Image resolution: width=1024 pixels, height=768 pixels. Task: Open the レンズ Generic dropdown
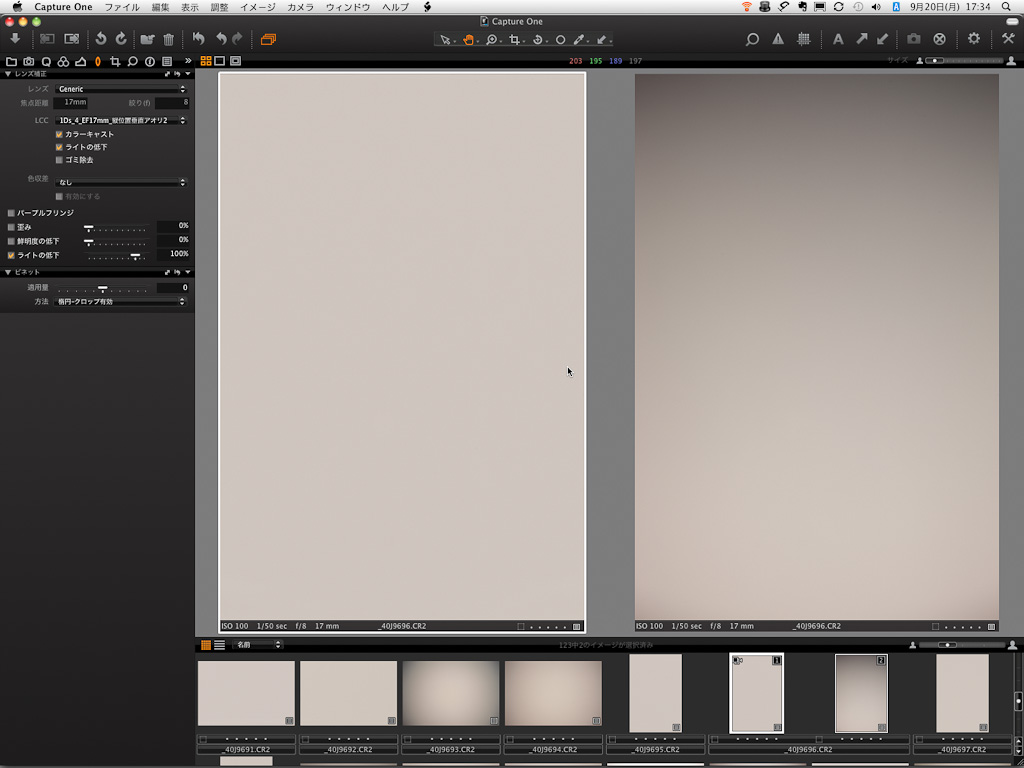click(120, 89)
